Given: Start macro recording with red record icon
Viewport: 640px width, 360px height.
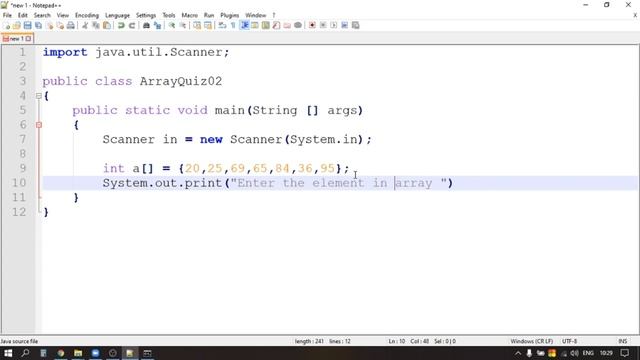Looking at the screenshot, I should pyautogui.click(x=312, y=25).
